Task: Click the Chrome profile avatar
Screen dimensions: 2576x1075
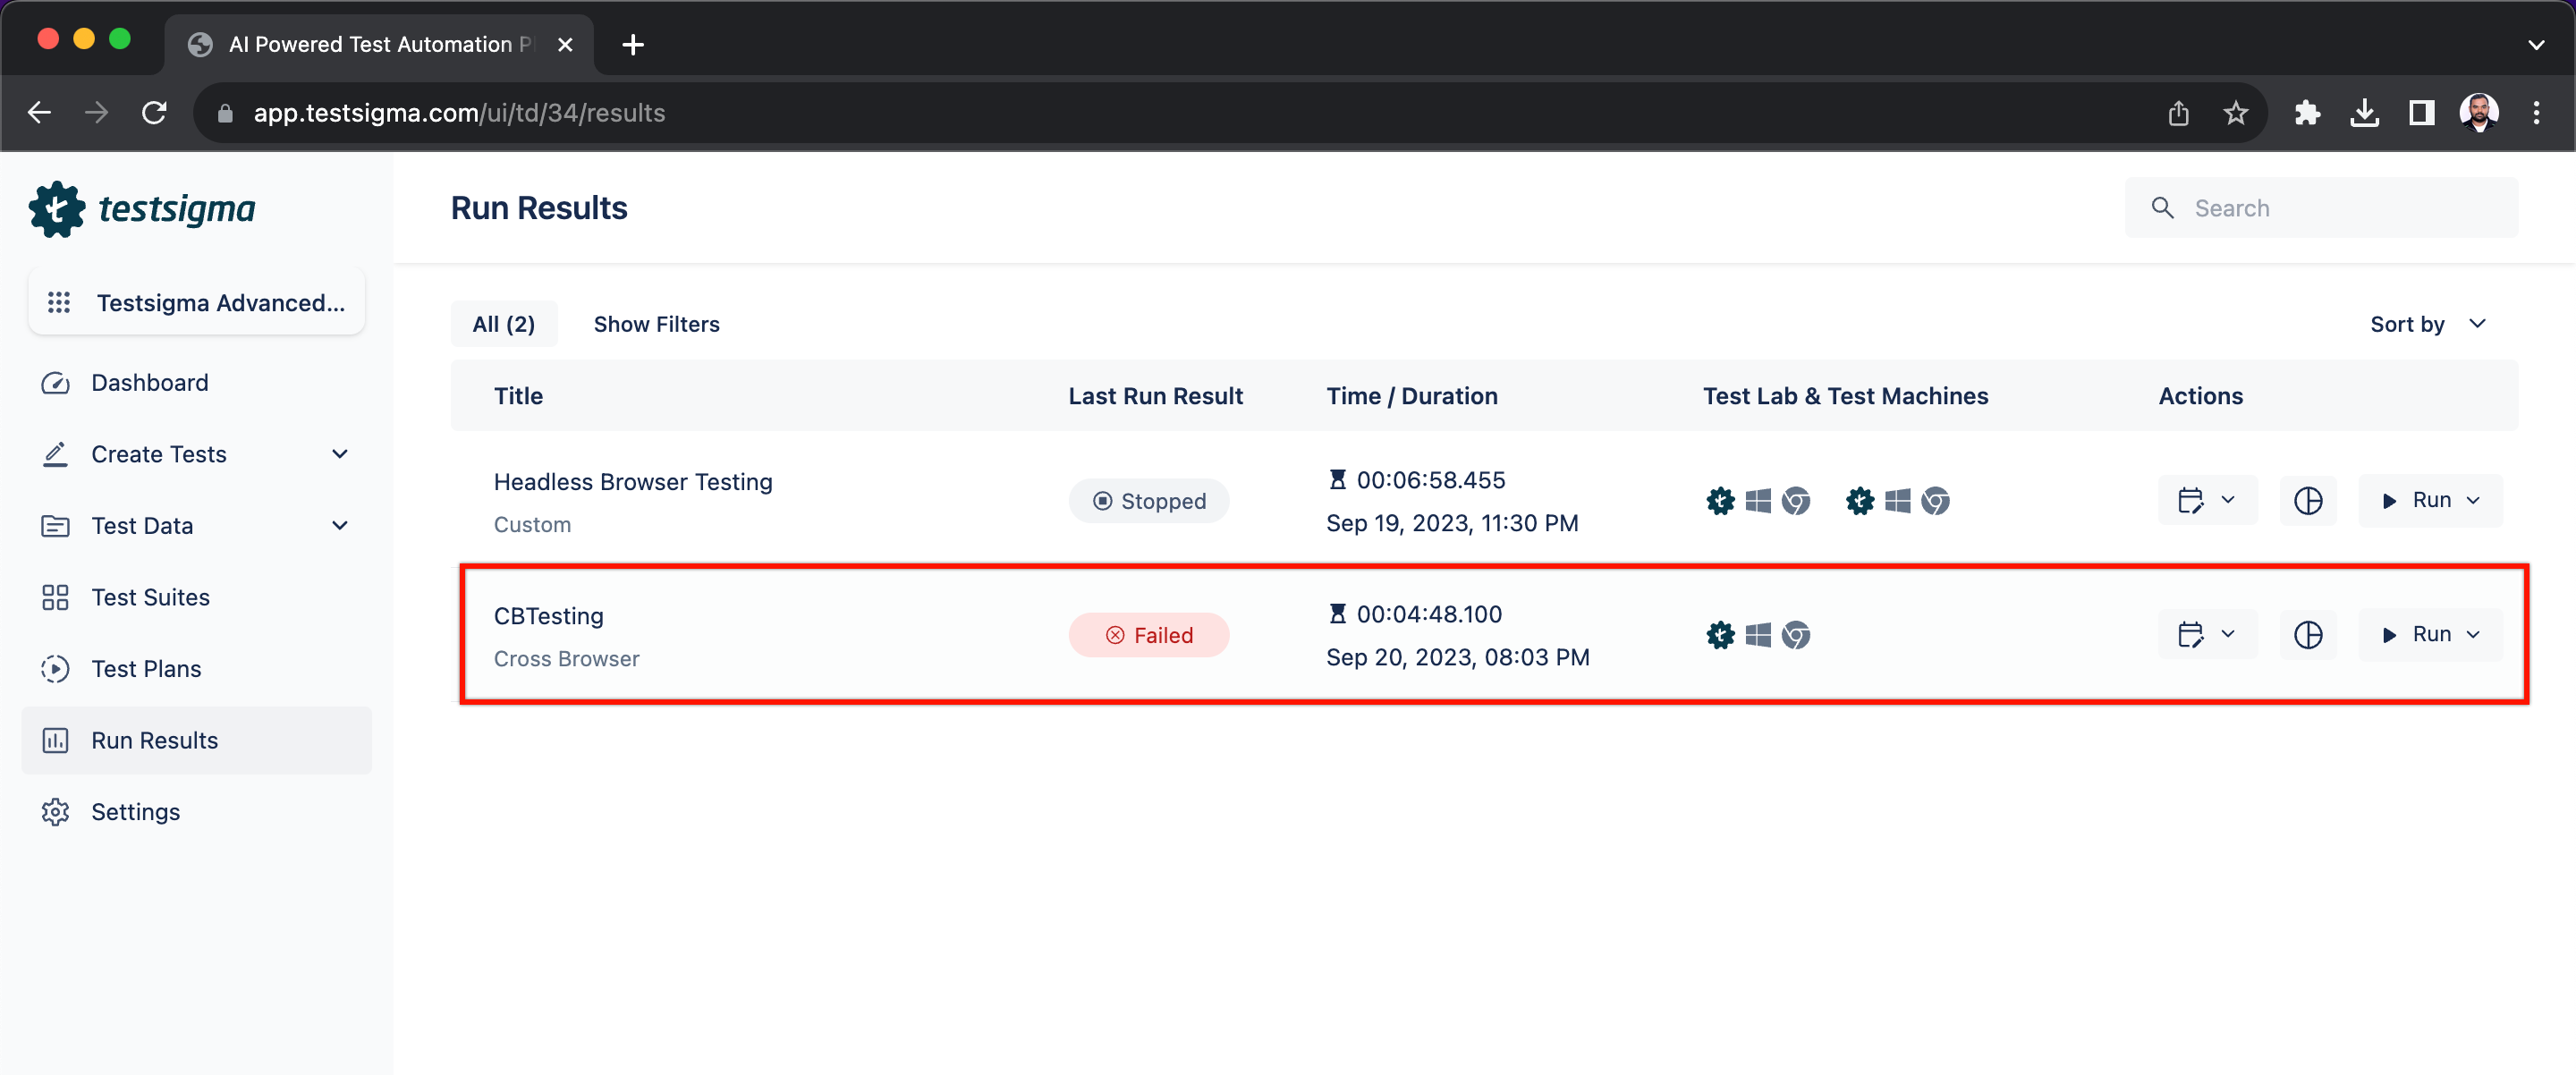Action: (2479, 113)
